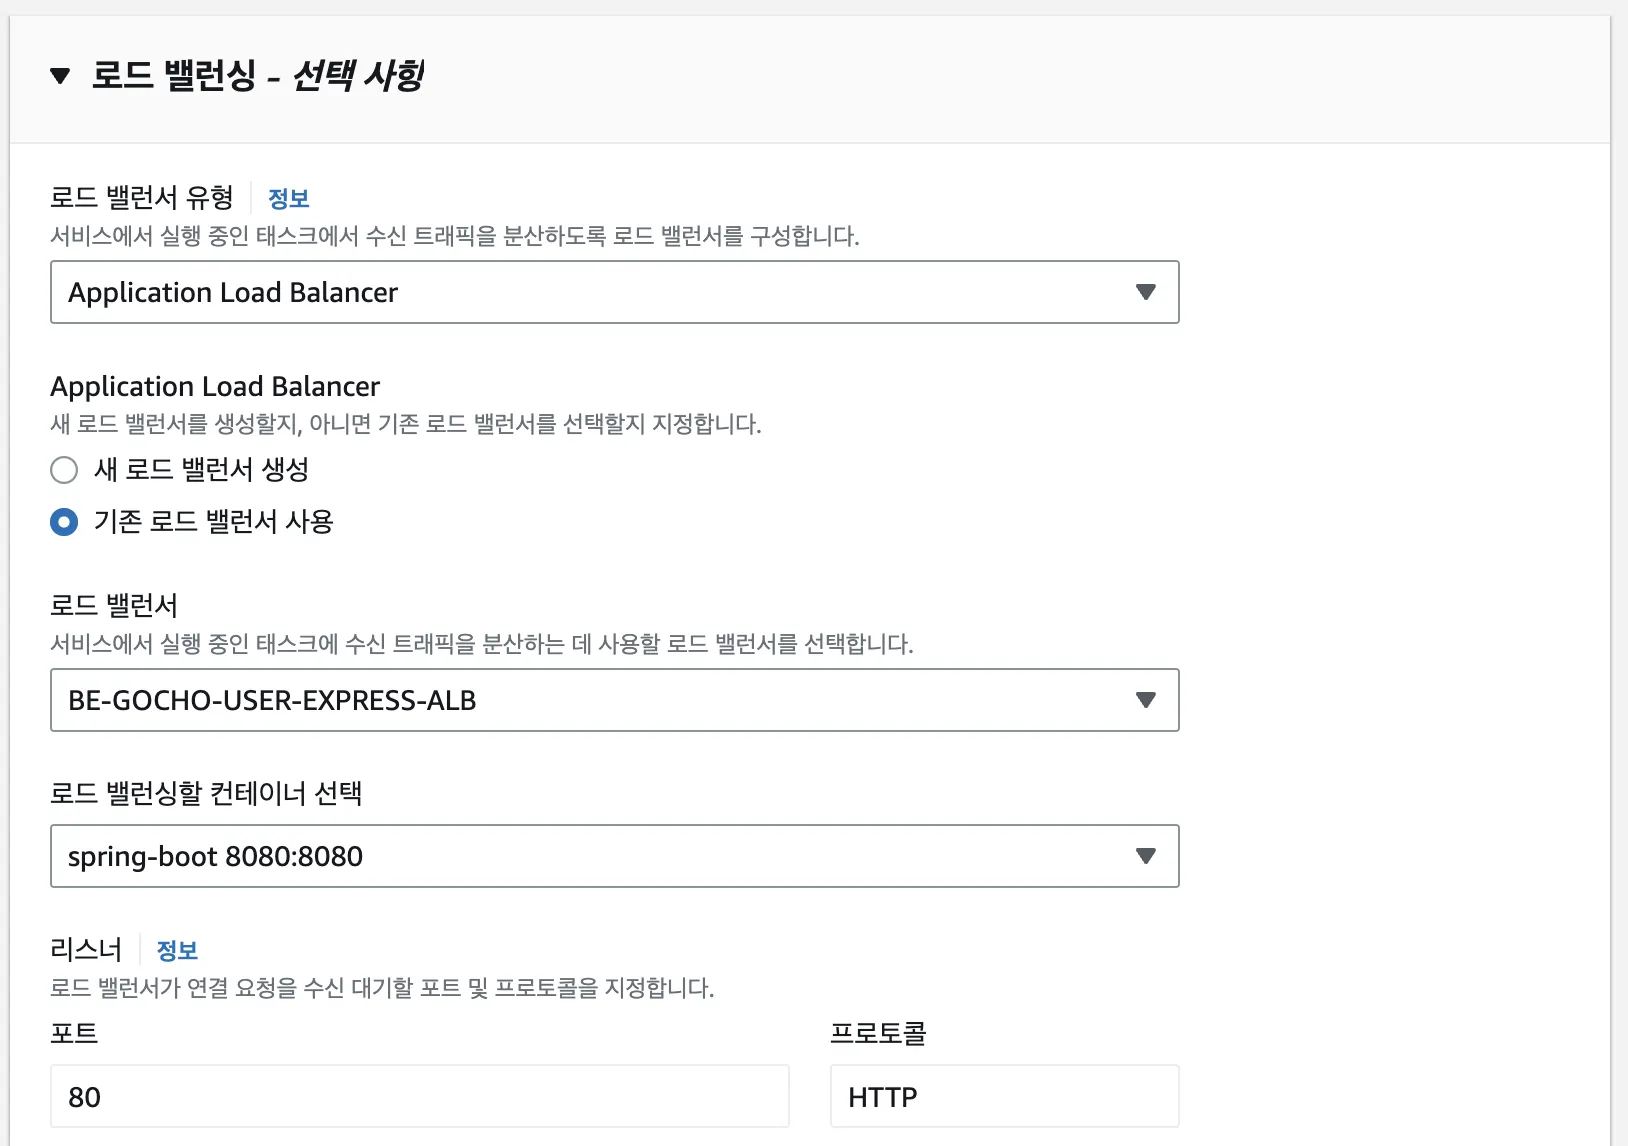Screen dimensions: 1628x1146
Task: Open the BE-GOCHO-USER-EXPRESS-ALB dropdown
Action: coord(600,700)
